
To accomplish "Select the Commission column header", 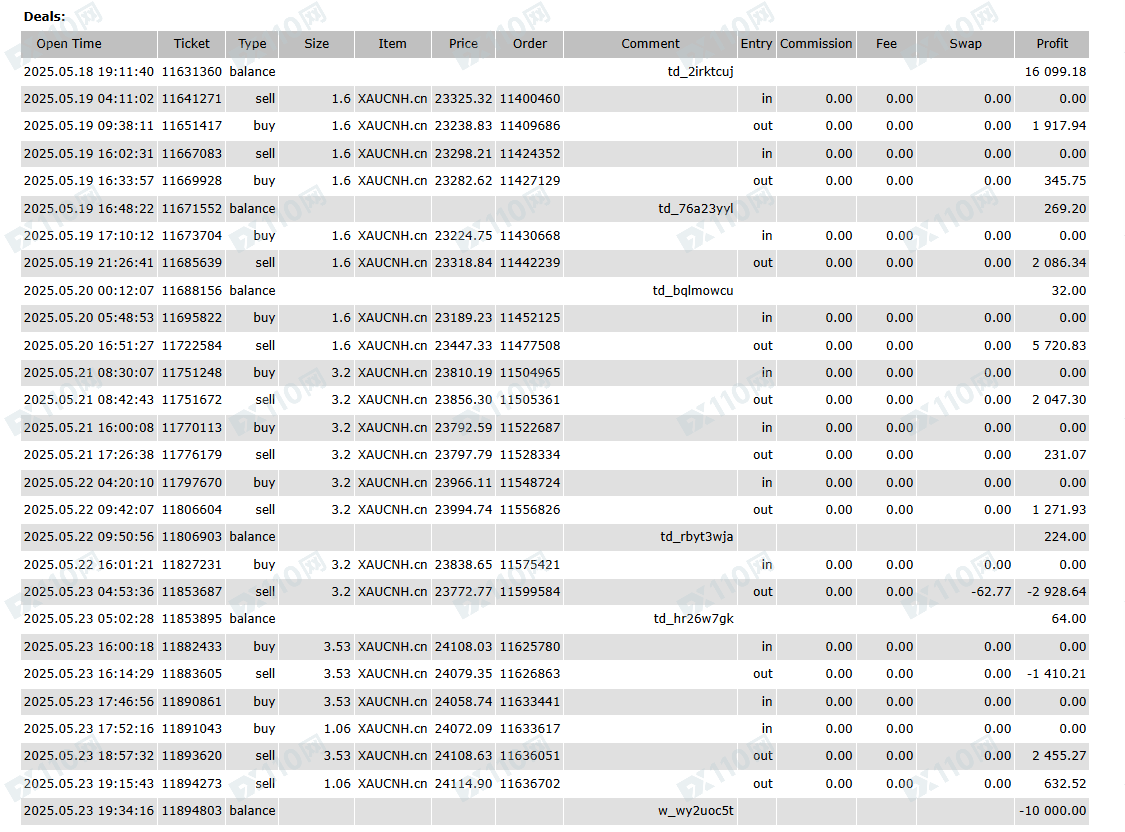I will 816,44.
